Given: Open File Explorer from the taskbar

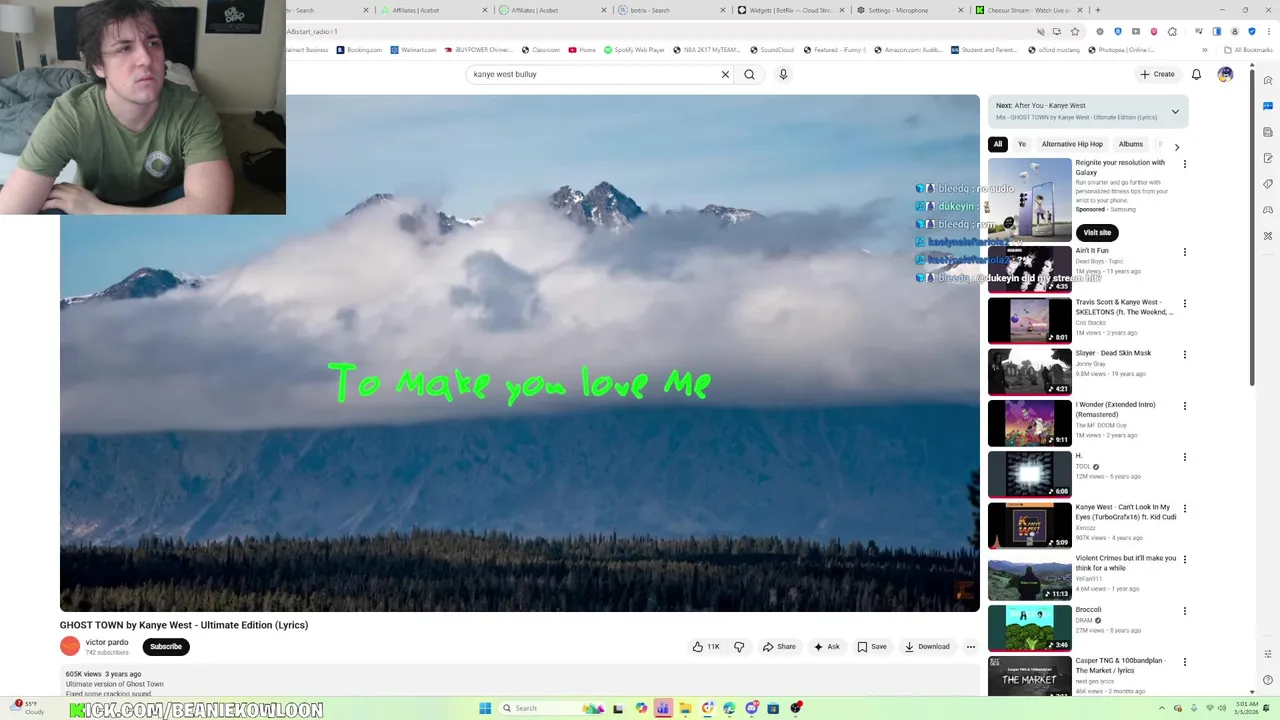Looking at the screenshot, I should [x=685, y=708].
